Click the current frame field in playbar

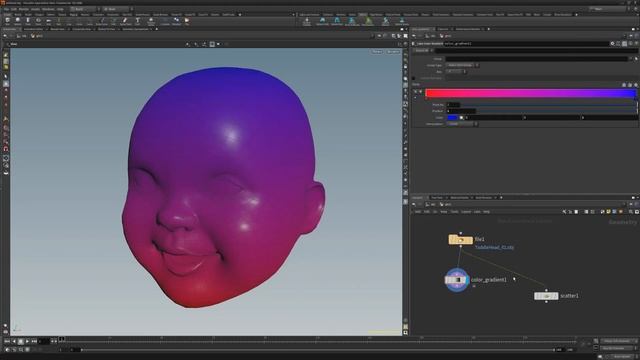[44, 341]
